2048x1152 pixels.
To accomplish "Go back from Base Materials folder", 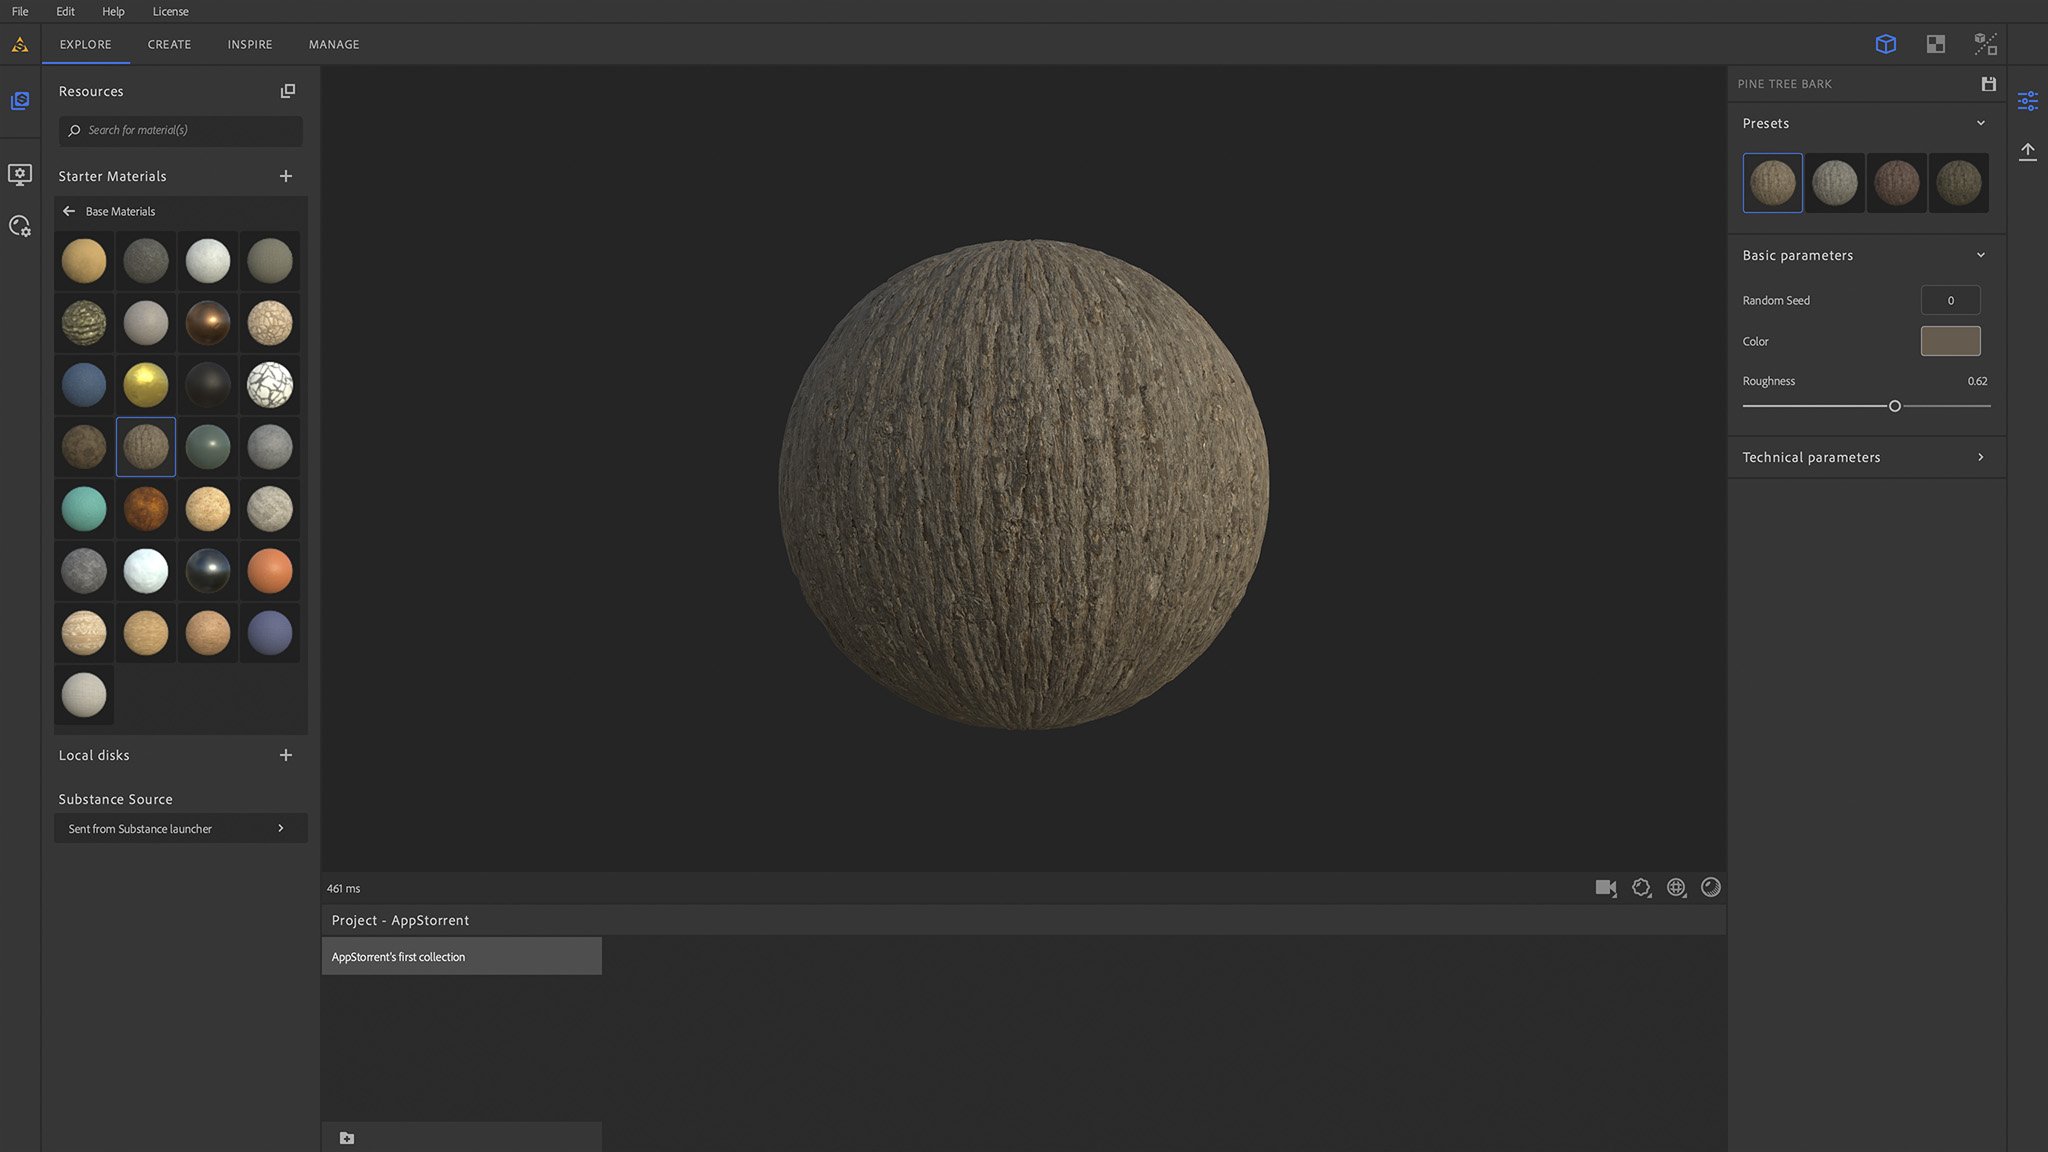I will [69, 211].
